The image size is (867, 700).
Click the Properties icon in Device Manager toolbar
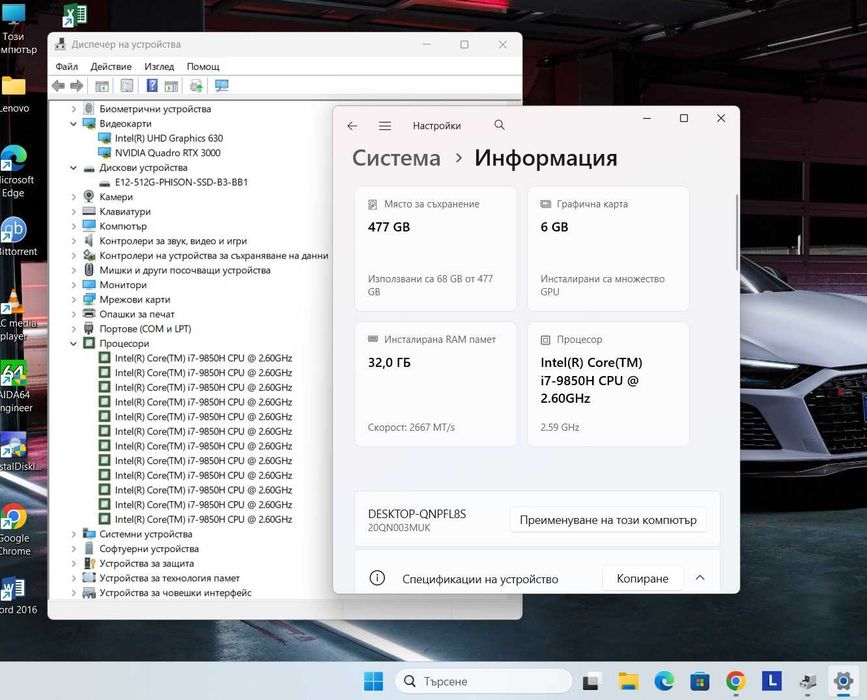[x=127, y=86]
